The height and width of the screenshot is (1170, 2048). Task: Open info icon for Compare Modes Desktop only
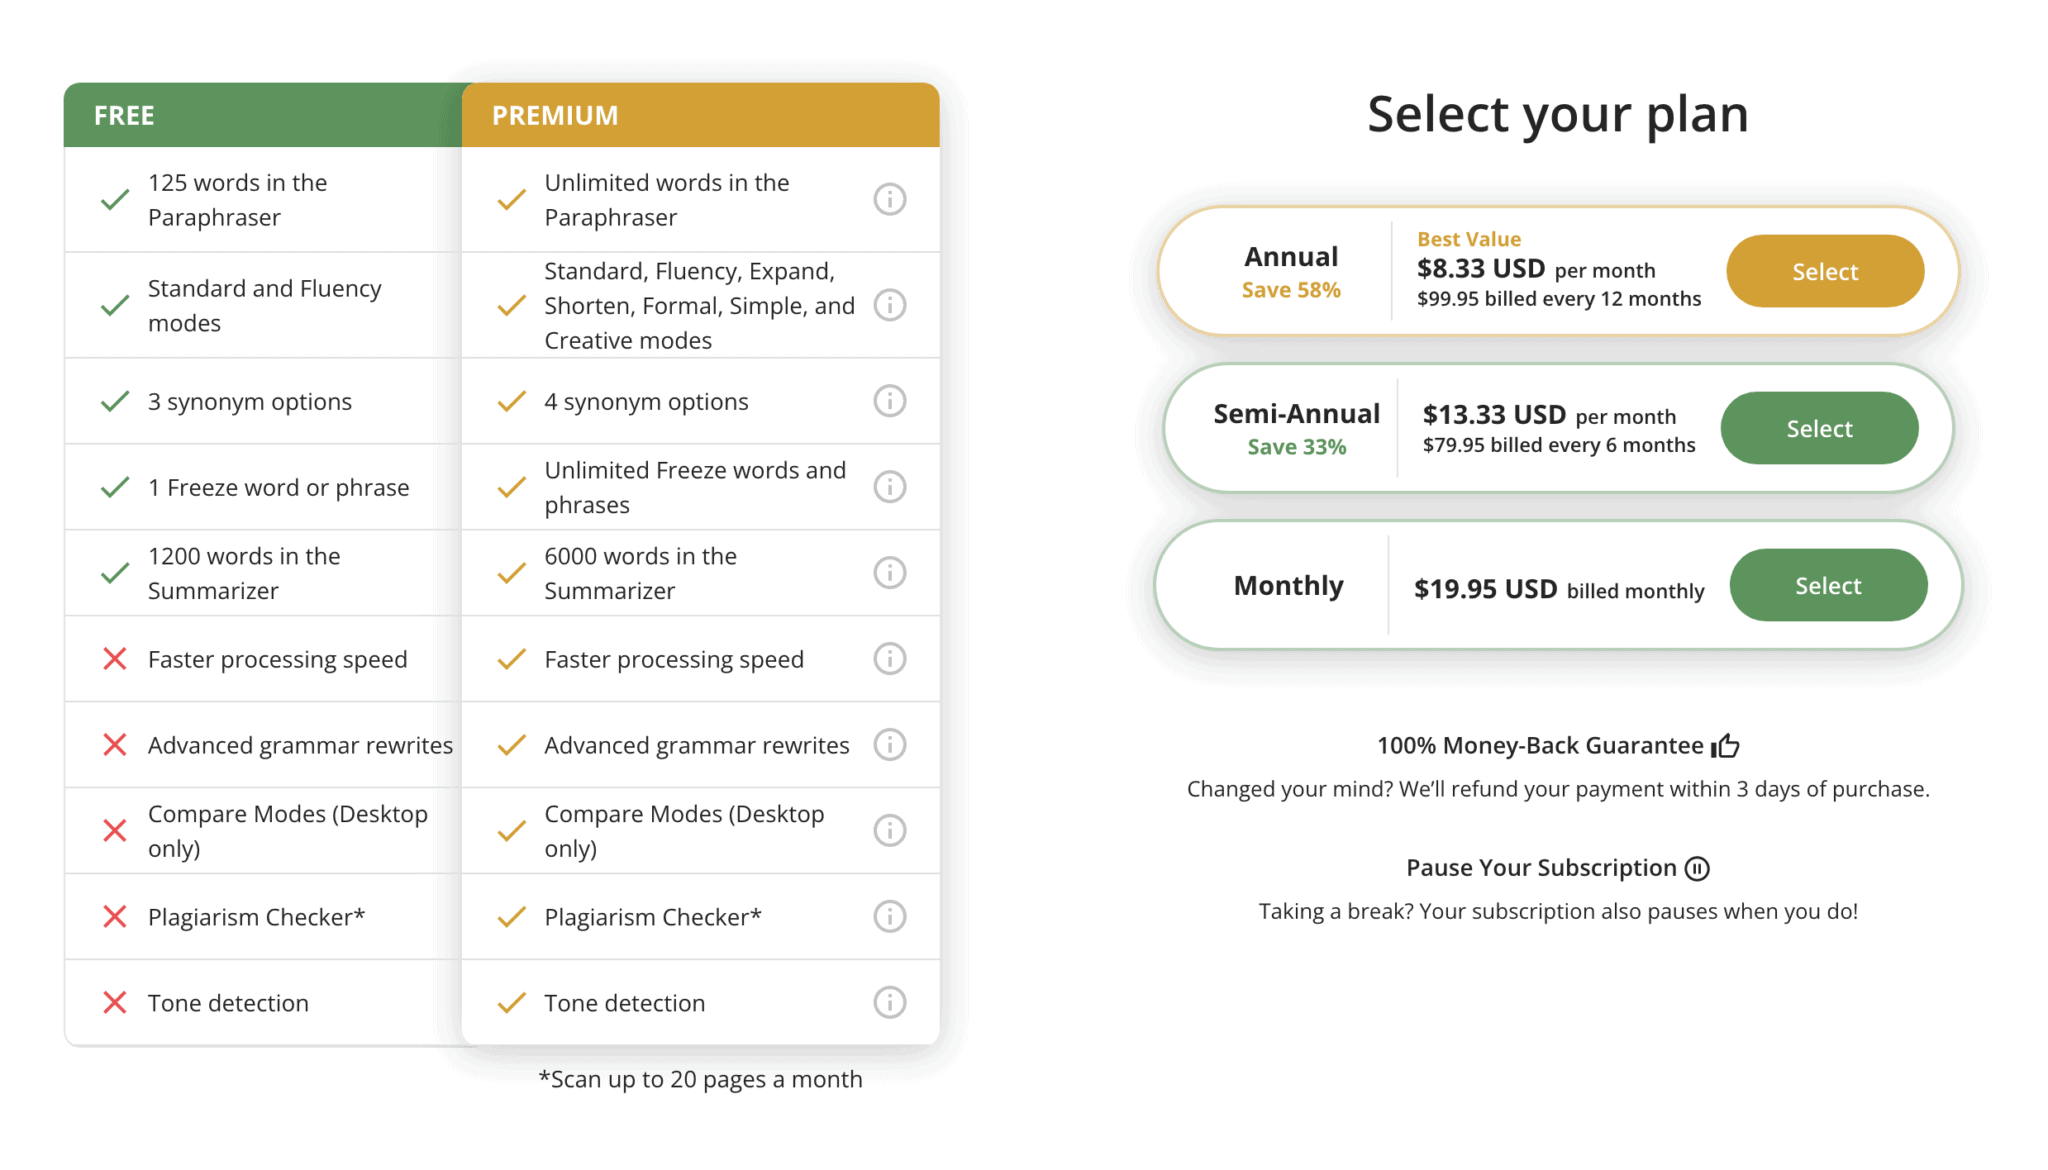890,829
